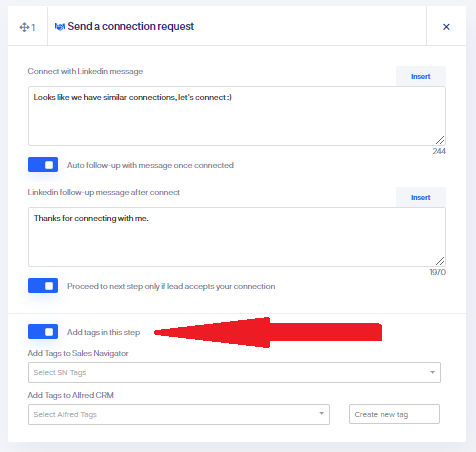Expand the Select Alfred Tags dropdown

[x=179, y=414]
